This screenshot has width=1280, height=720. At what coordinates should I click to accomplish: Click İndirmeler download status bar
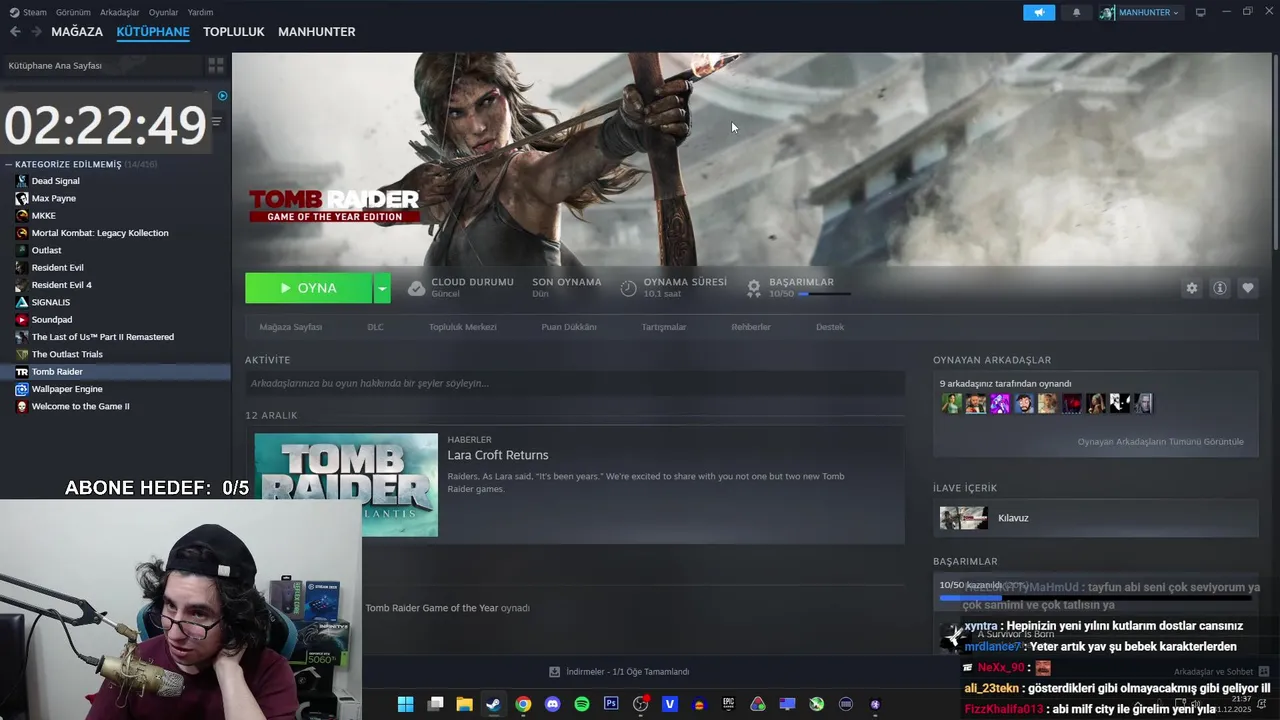[x=619, y=672]
